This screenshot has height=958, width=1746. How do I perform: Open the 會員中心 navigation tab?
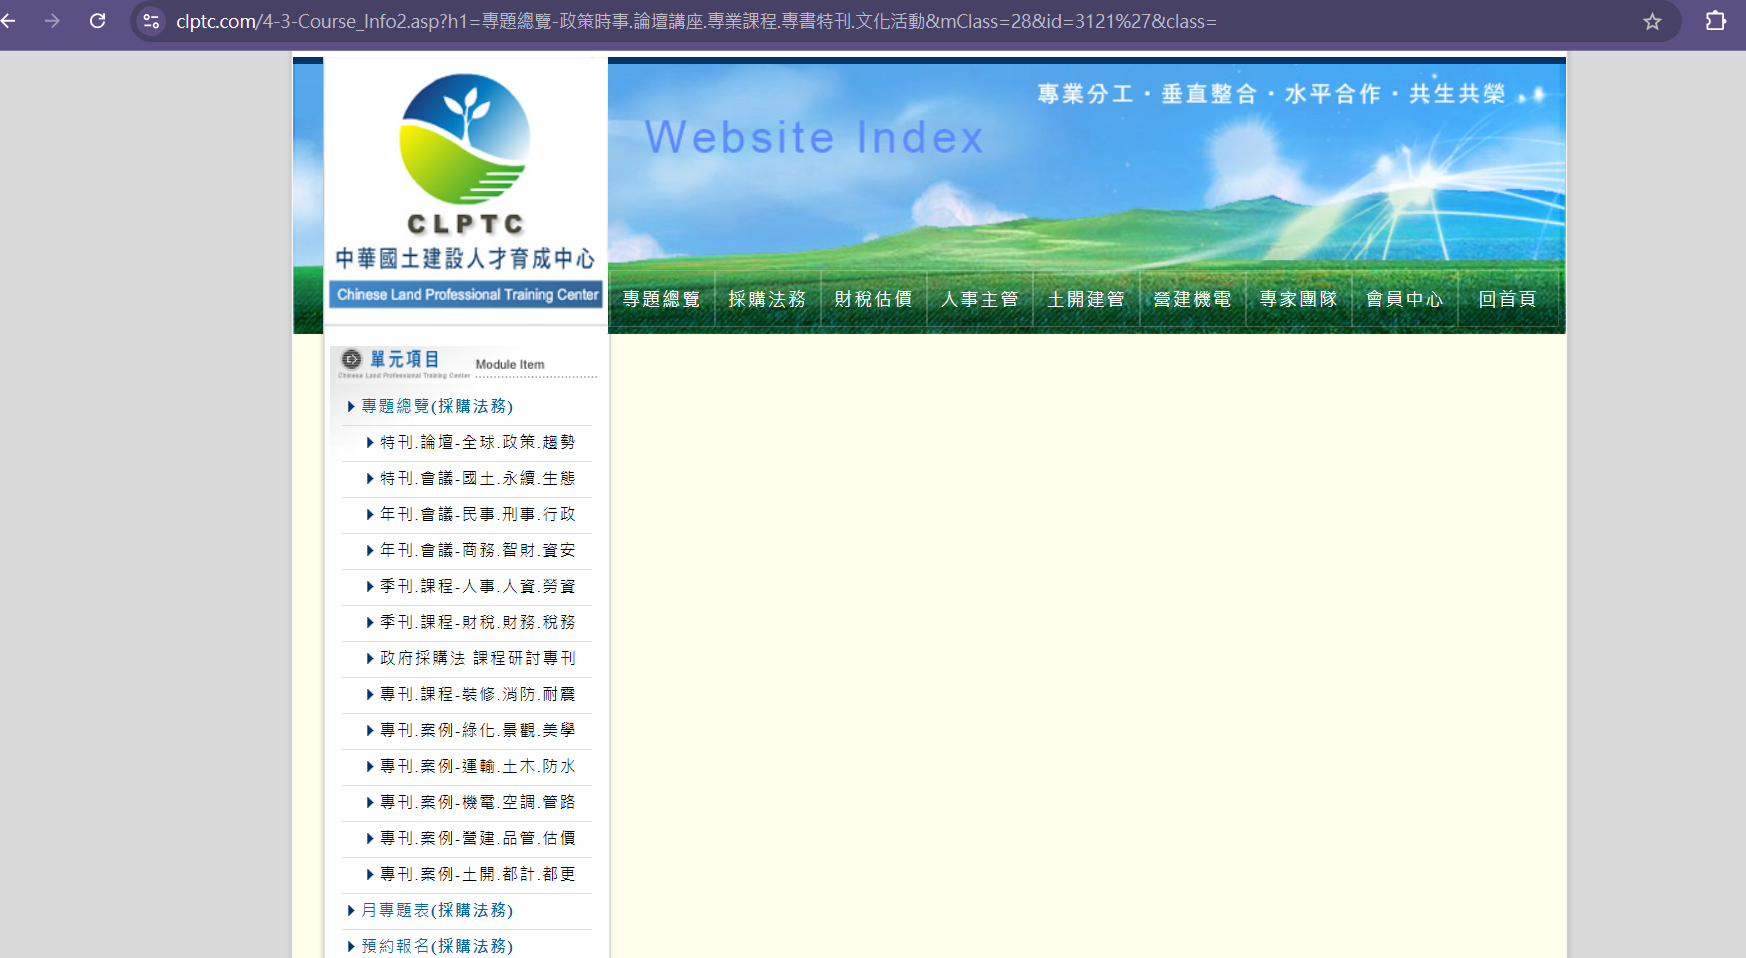point(1405,299)
